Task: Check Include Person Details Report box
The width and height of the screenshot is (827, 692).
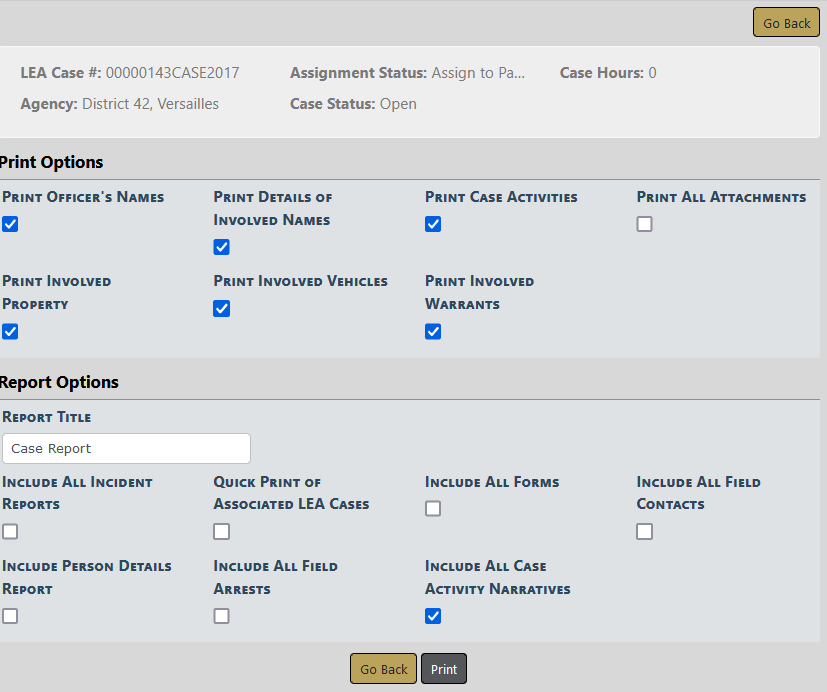Action: click(x=10, y=616)
